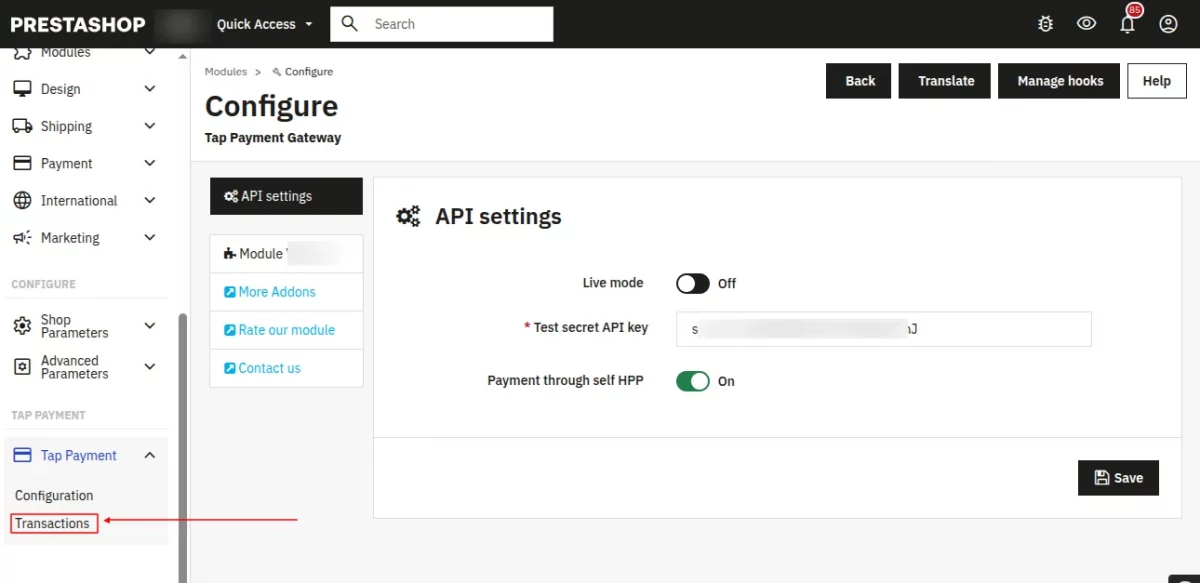Open Shipping in the sidebar menu
The width and height of the screenshot is (1200, 583).
[x=66, y=126]
